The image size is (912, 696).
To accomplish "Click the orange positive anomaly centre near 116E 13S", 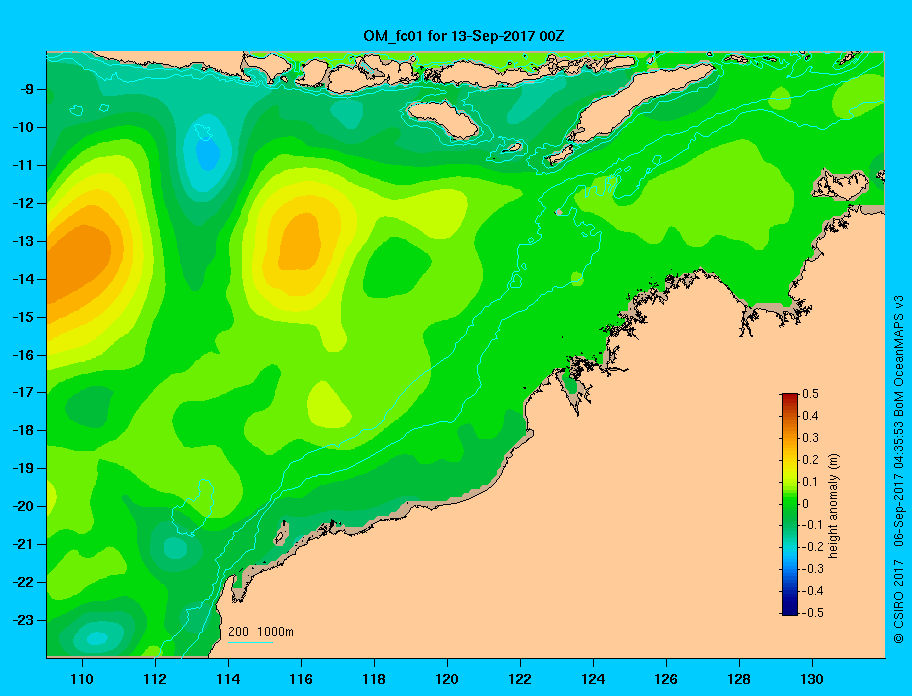I will (300, 241).
